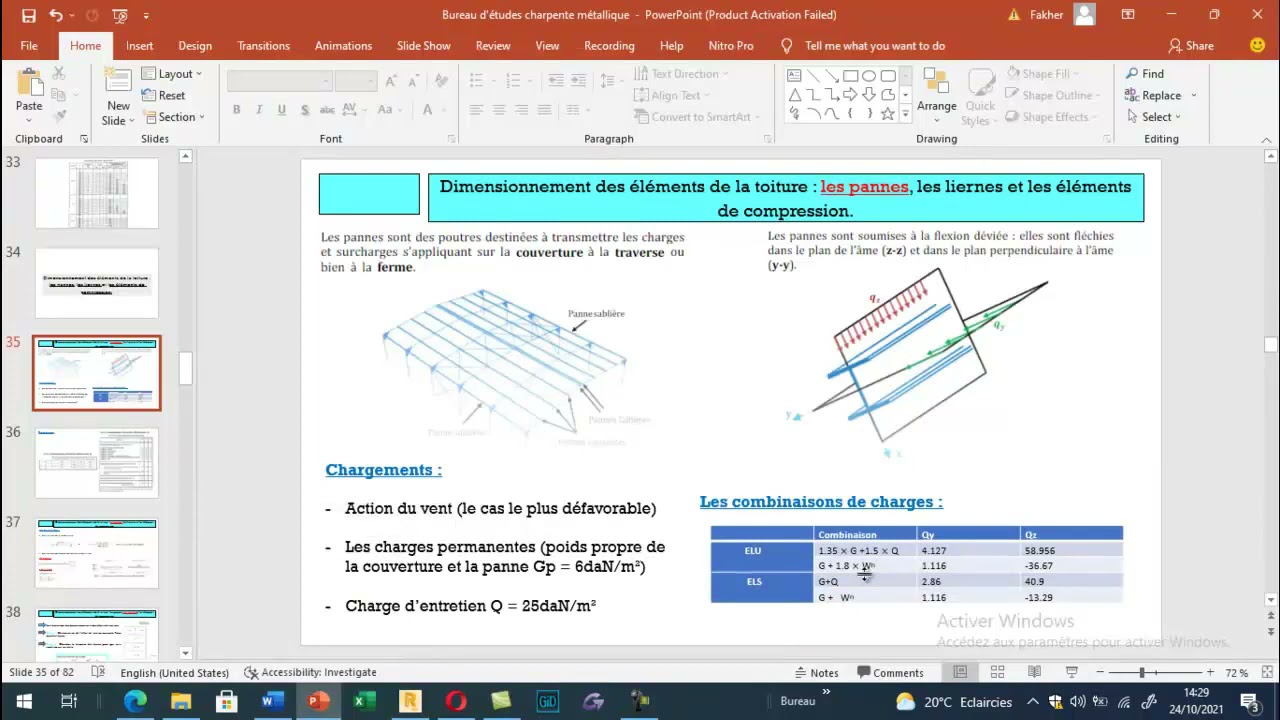Select the Rectangle shape in gallery
The image size is (1280, 720).
tap(850, 76)
